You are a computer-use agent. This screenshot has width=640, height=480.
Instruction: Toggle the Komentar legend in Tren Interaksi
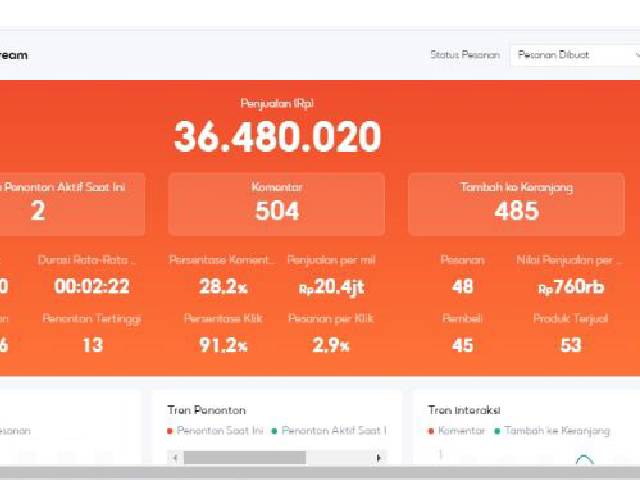[x=461, y=431]
